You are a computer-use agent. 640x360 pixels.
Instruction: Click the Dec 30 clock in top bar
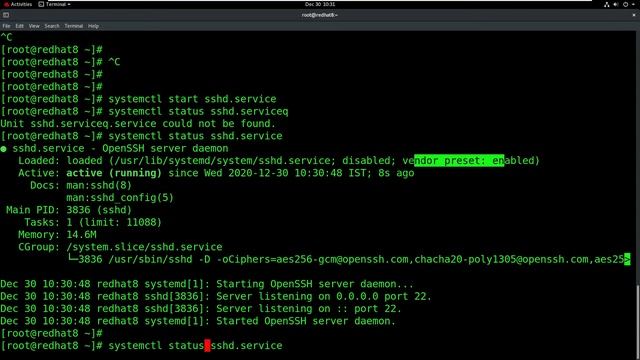coord(320,4)
